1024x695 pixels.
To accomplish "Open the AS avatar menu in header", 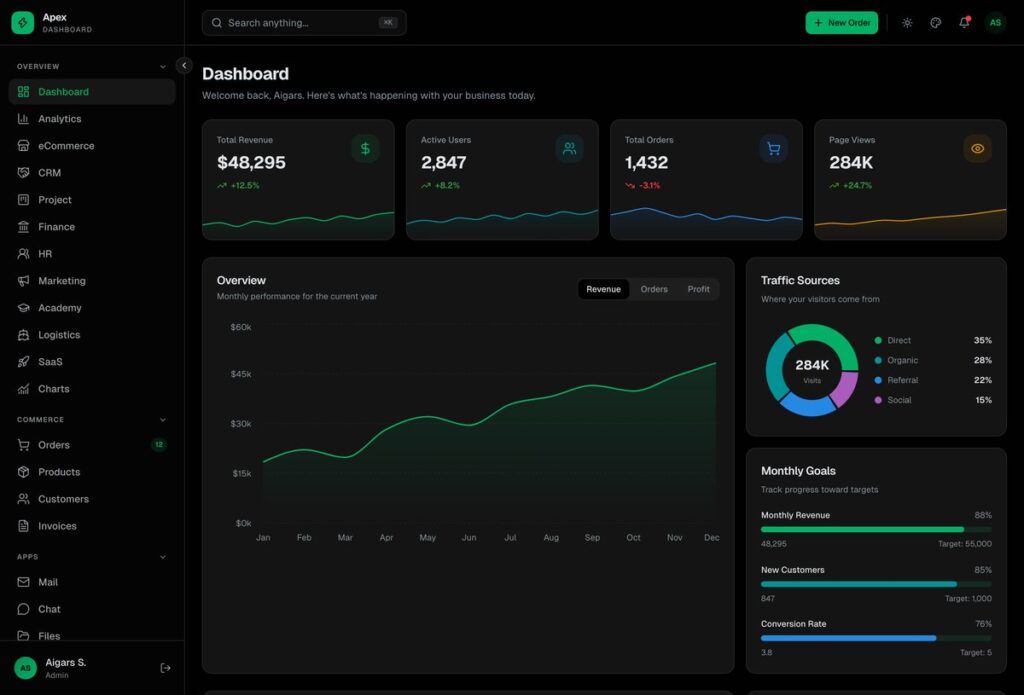I will (995, 23).
